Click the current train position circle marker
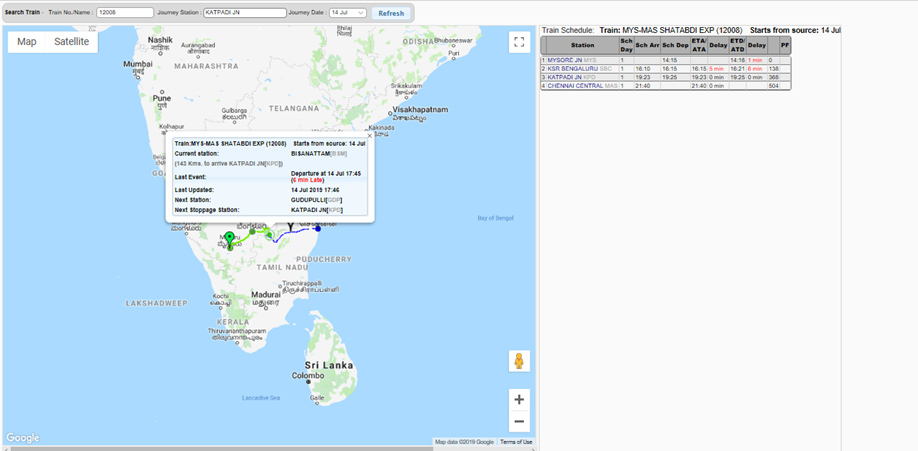This screenshot has width=918, height=451. tap(269, 235)
